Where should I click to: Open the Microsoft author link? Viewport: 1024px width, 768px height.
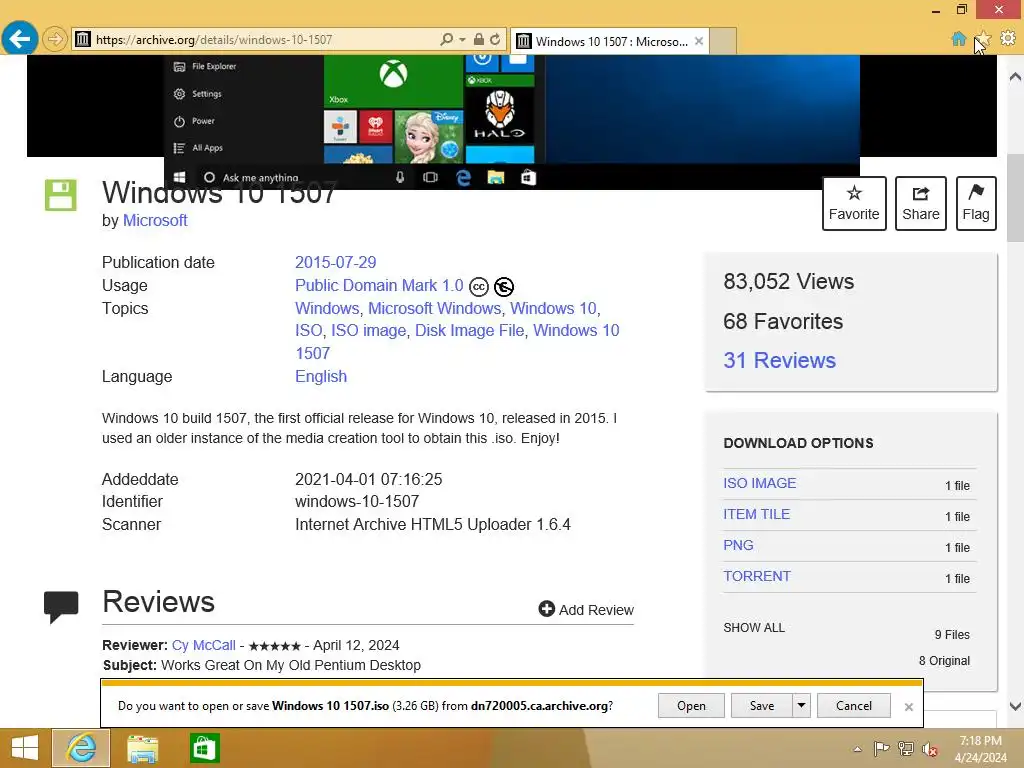click(155, 220)
